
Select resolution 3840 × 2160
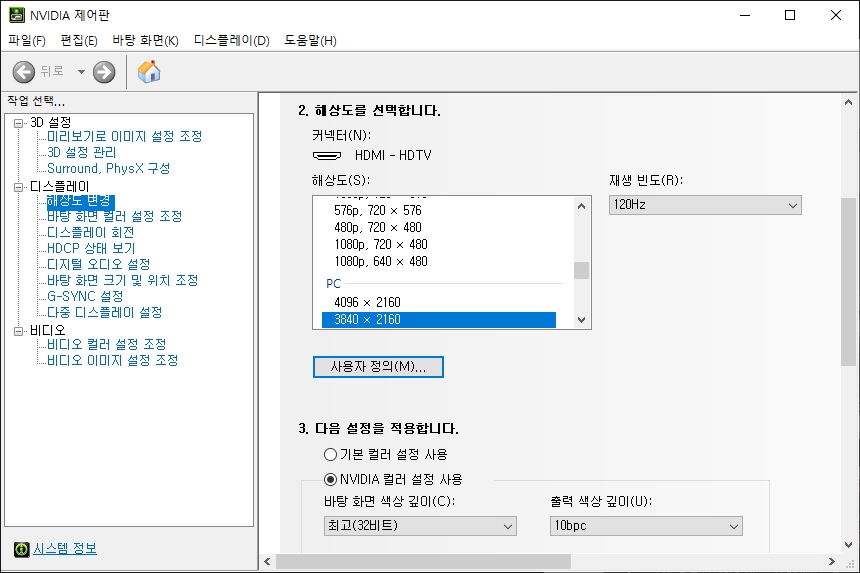point(439,320)
